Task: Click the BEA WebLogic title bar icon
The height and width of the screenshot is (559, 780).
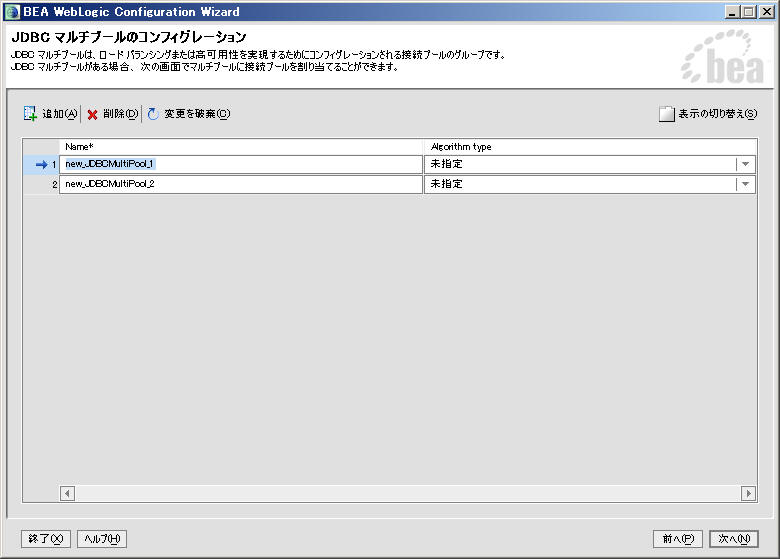Action: (x=12, y=12)
